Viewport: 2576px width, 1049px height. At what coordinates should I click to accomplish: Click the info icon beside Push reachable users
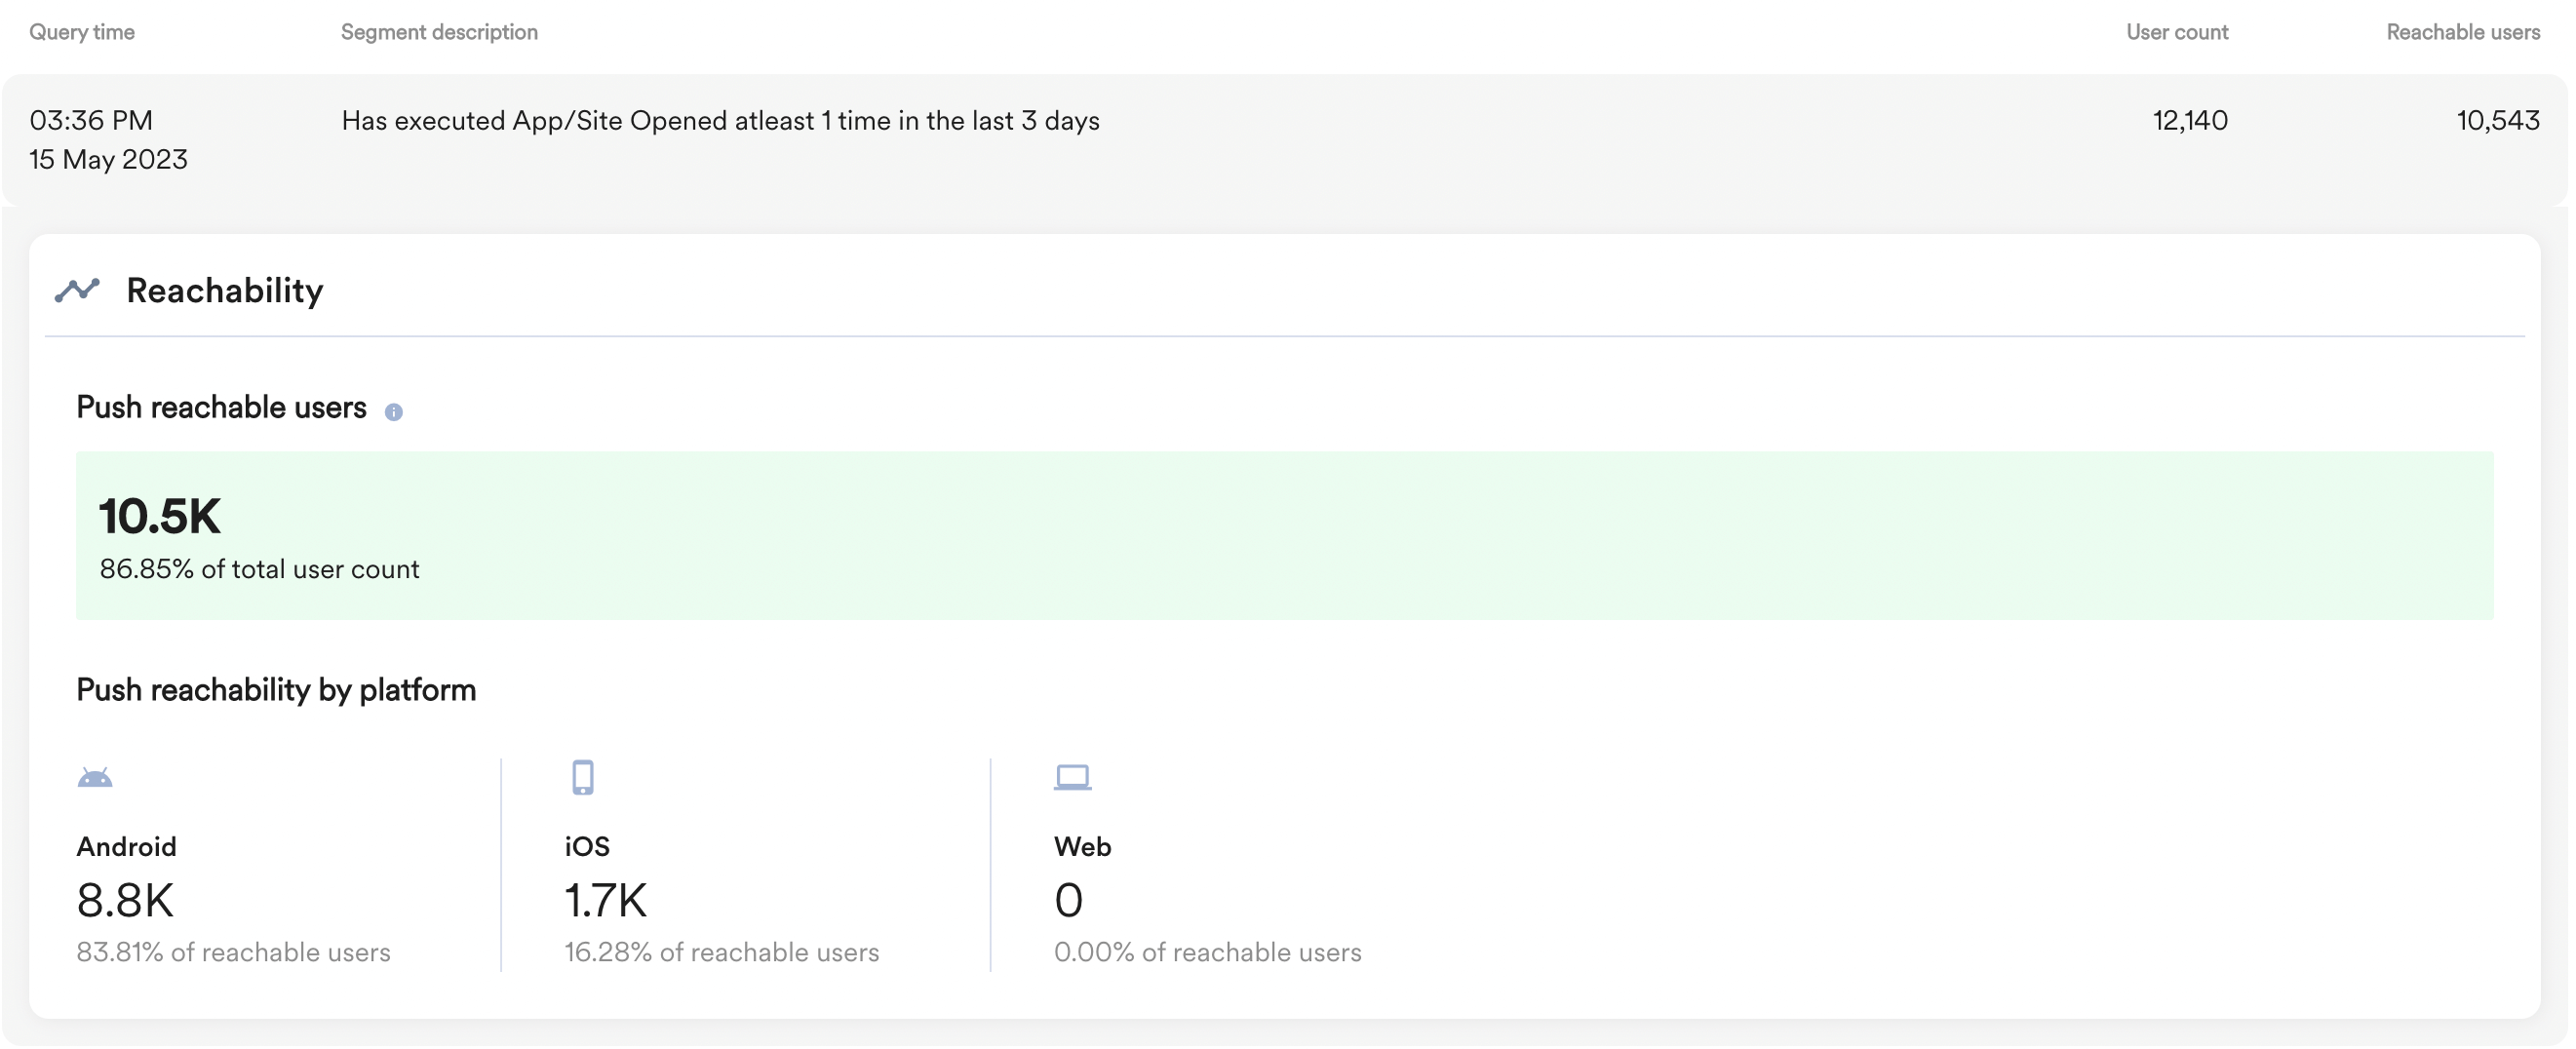click(394, 412)
